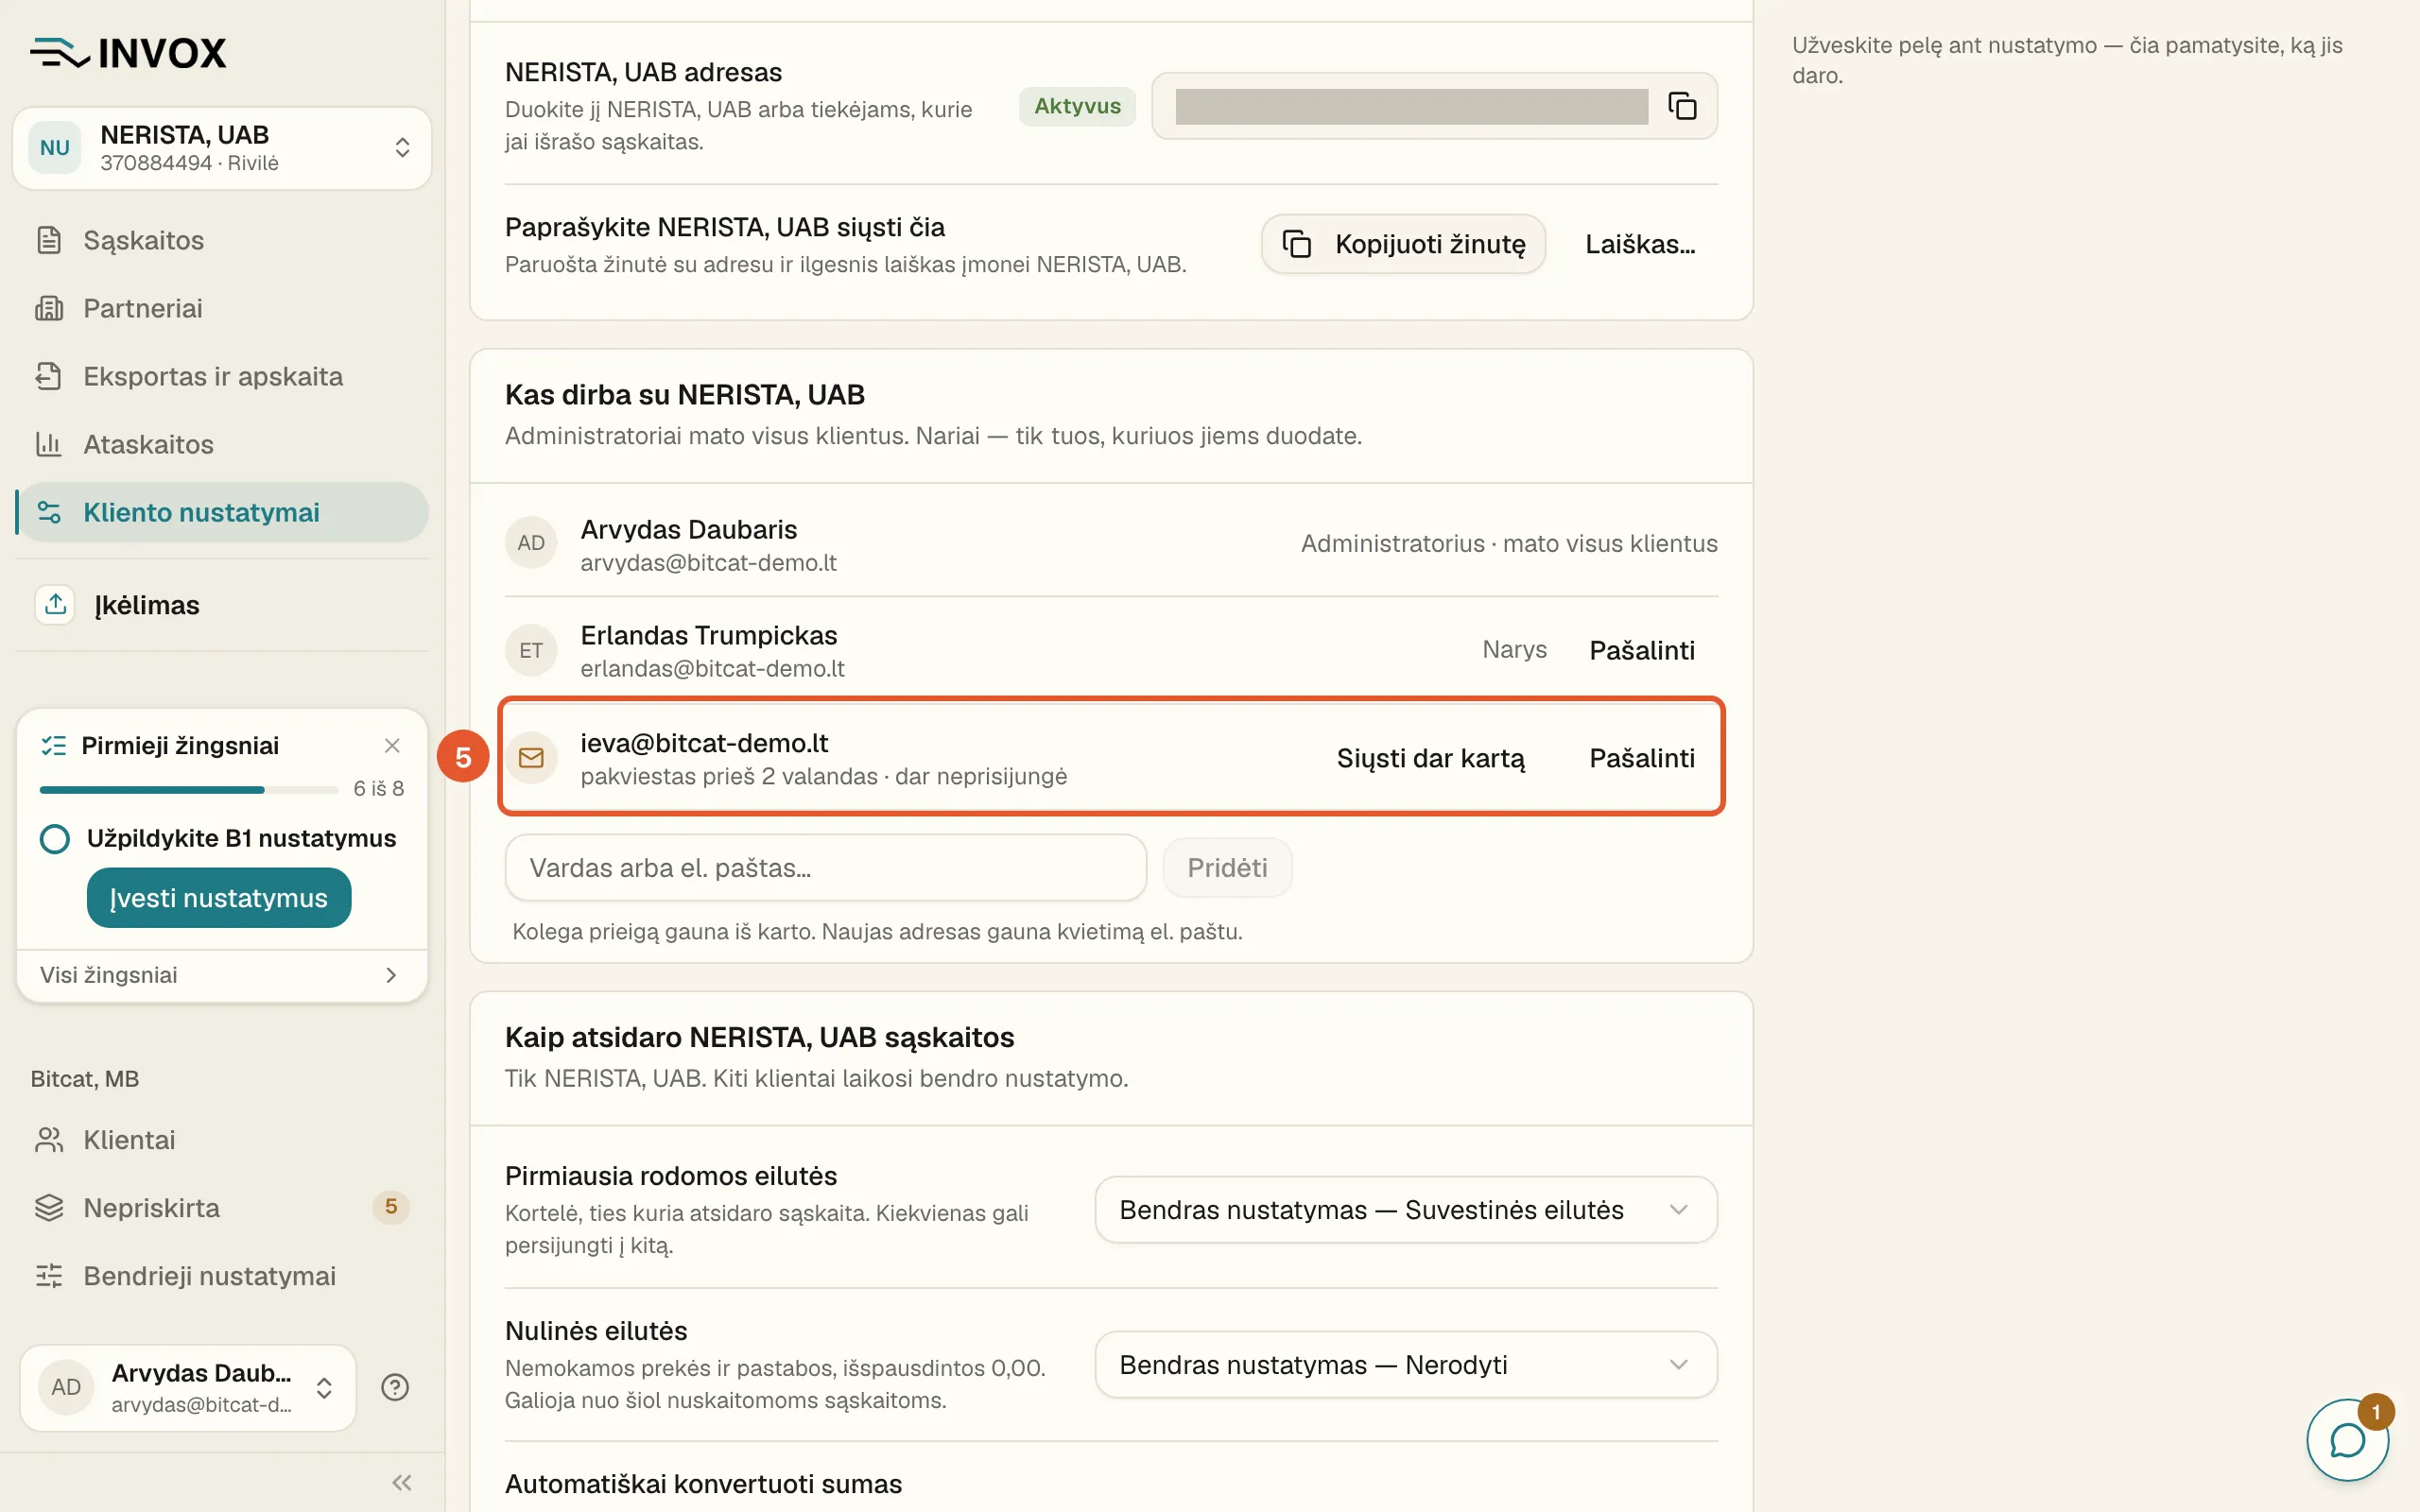Click the Pirmieji žingsniai progress bar
The image size is (2420, 1512).
pyautogui.click(x=189, y=789)
